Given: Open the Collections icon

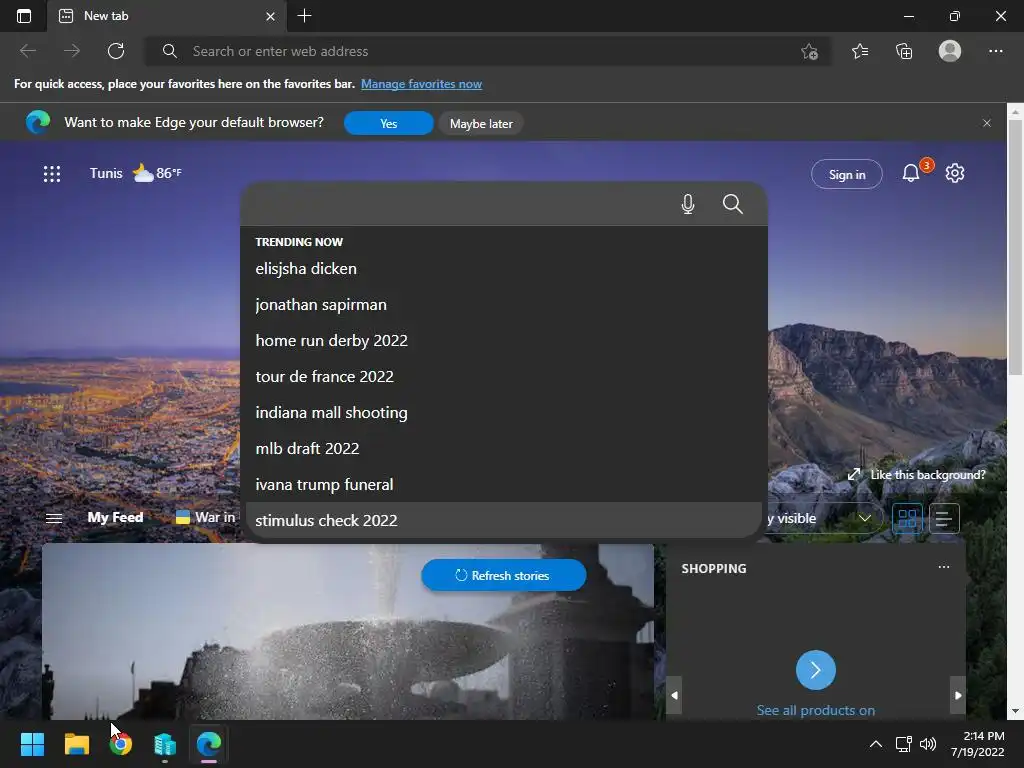Looking at the screenshot, I should pos(904,51).
